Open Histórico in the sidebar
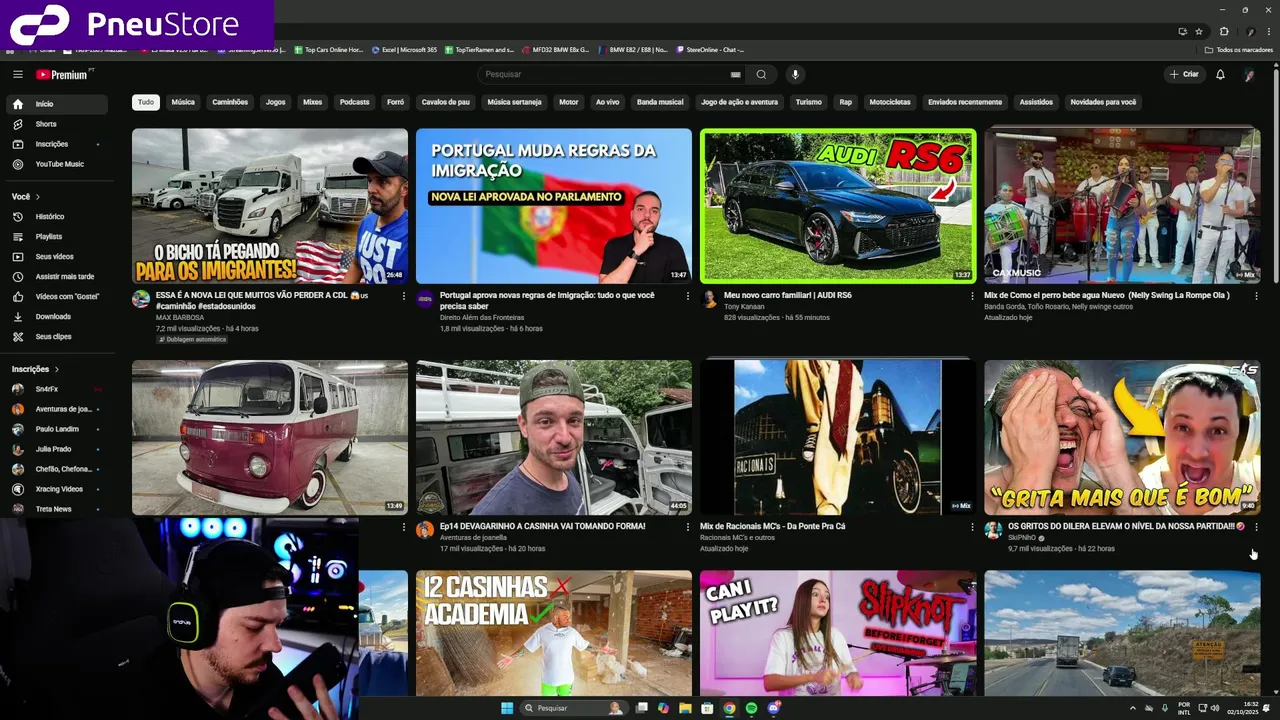 pos(58,216)
